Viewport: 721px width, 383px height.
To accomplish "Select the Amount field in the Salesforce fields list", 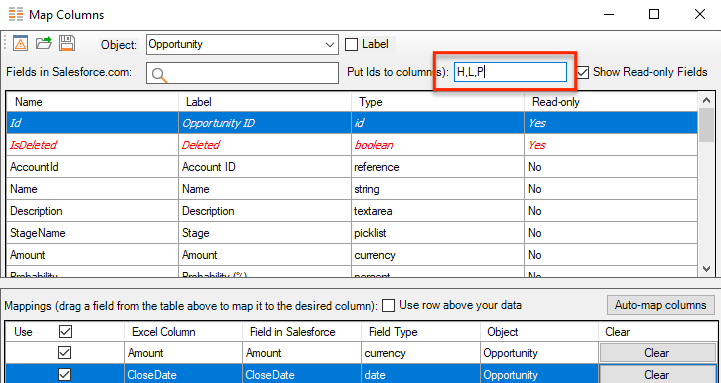I will tap(352, 255).
